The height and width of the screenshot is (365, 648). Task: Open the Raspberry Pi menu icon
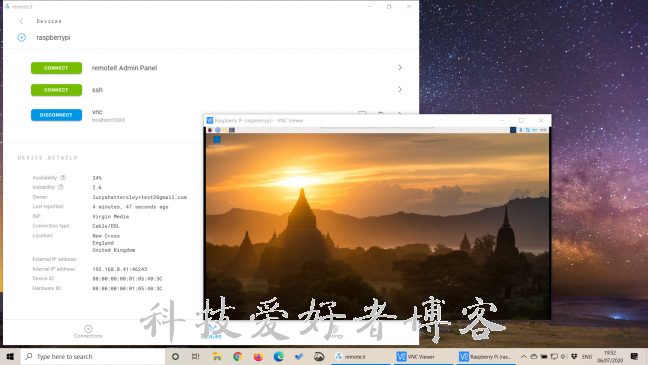(210, 130)
